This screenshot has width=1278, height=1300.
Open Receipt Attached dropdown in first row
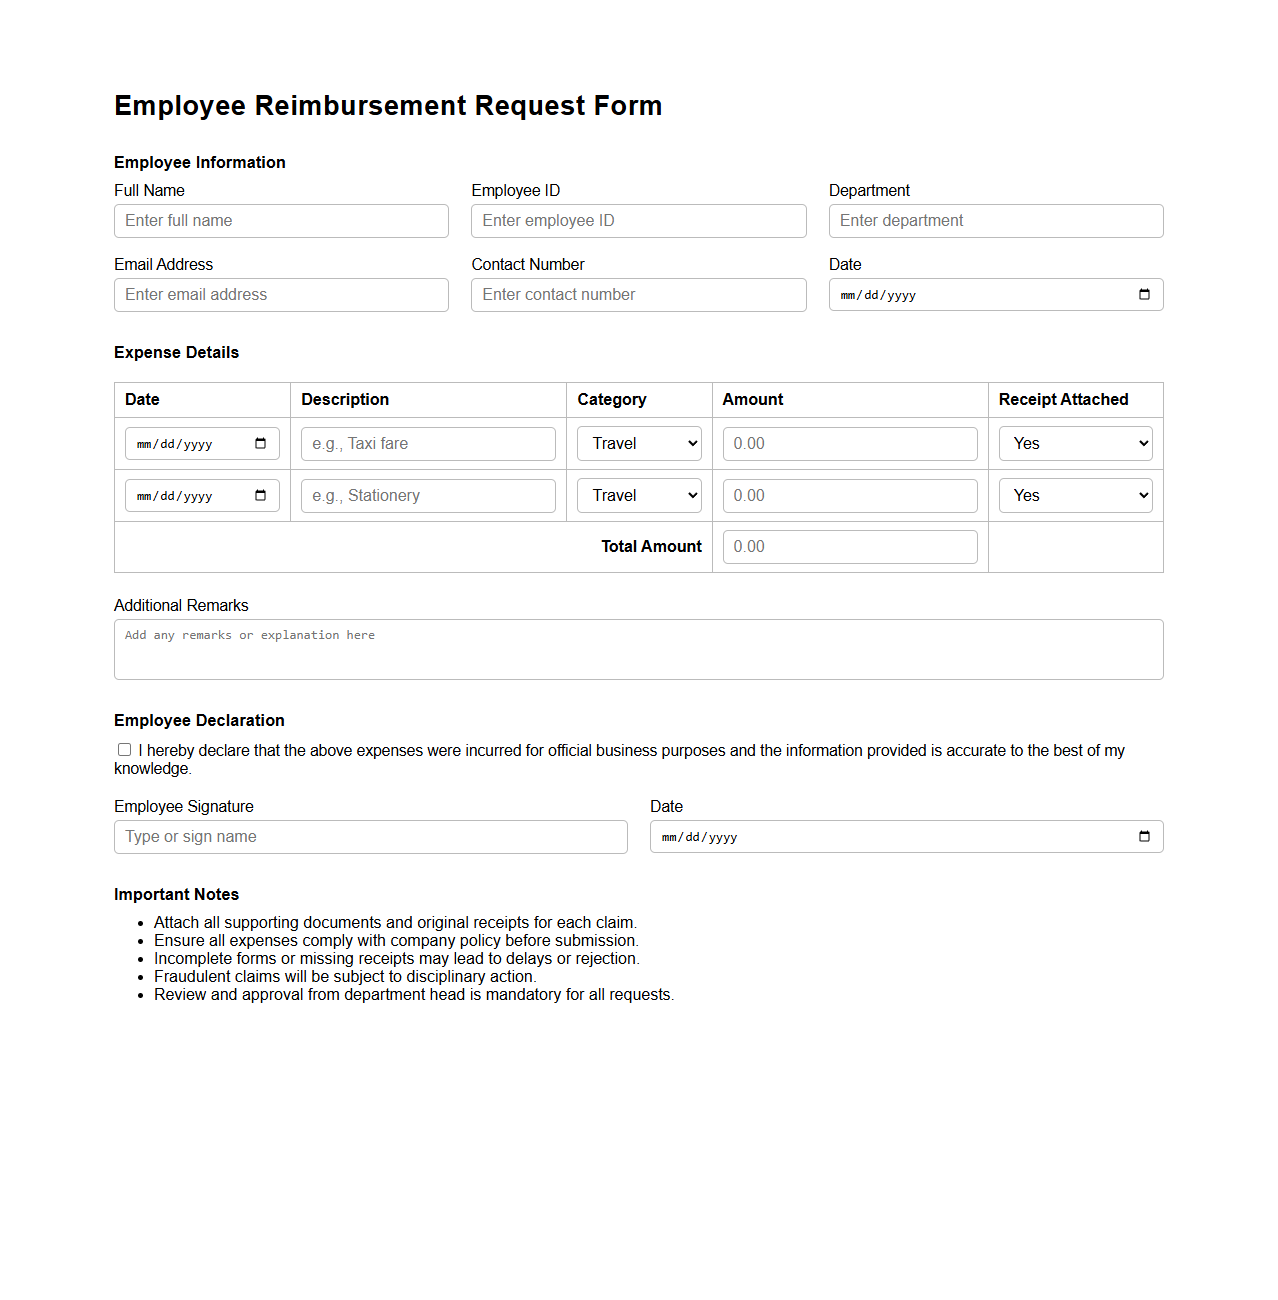pyautogui.click(x=1075, y=444)
